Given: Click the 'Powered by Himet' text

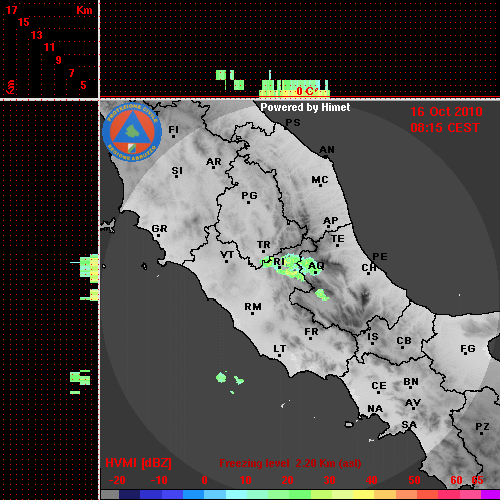Looking at the screenshot, I should [305, 107].
